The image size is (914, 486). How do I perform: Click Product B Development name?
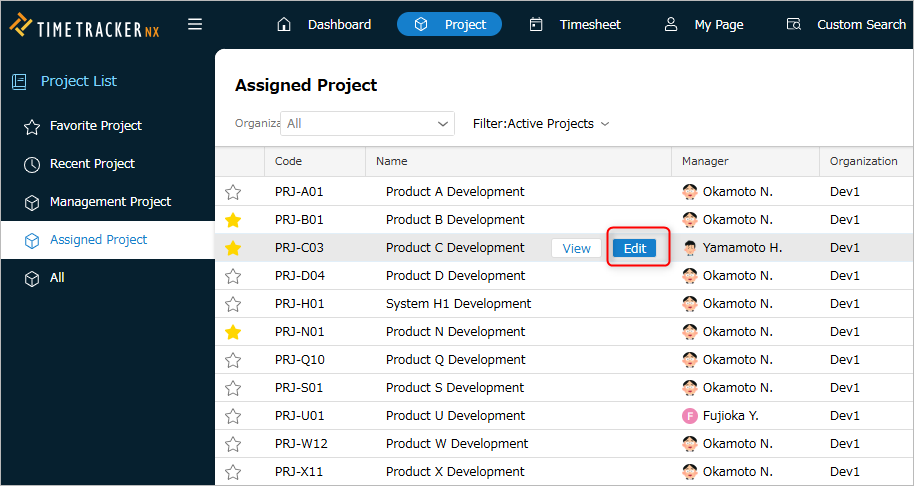pos(455,220)
